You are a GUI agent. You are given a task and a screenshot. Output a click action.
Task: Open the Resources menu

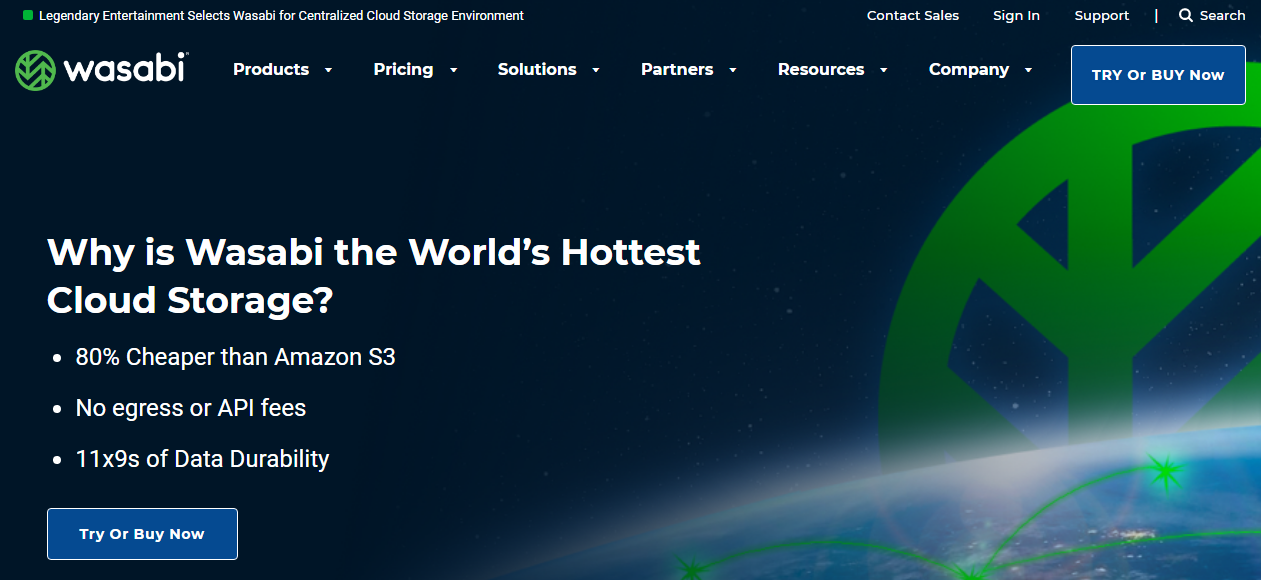point(821,69)
